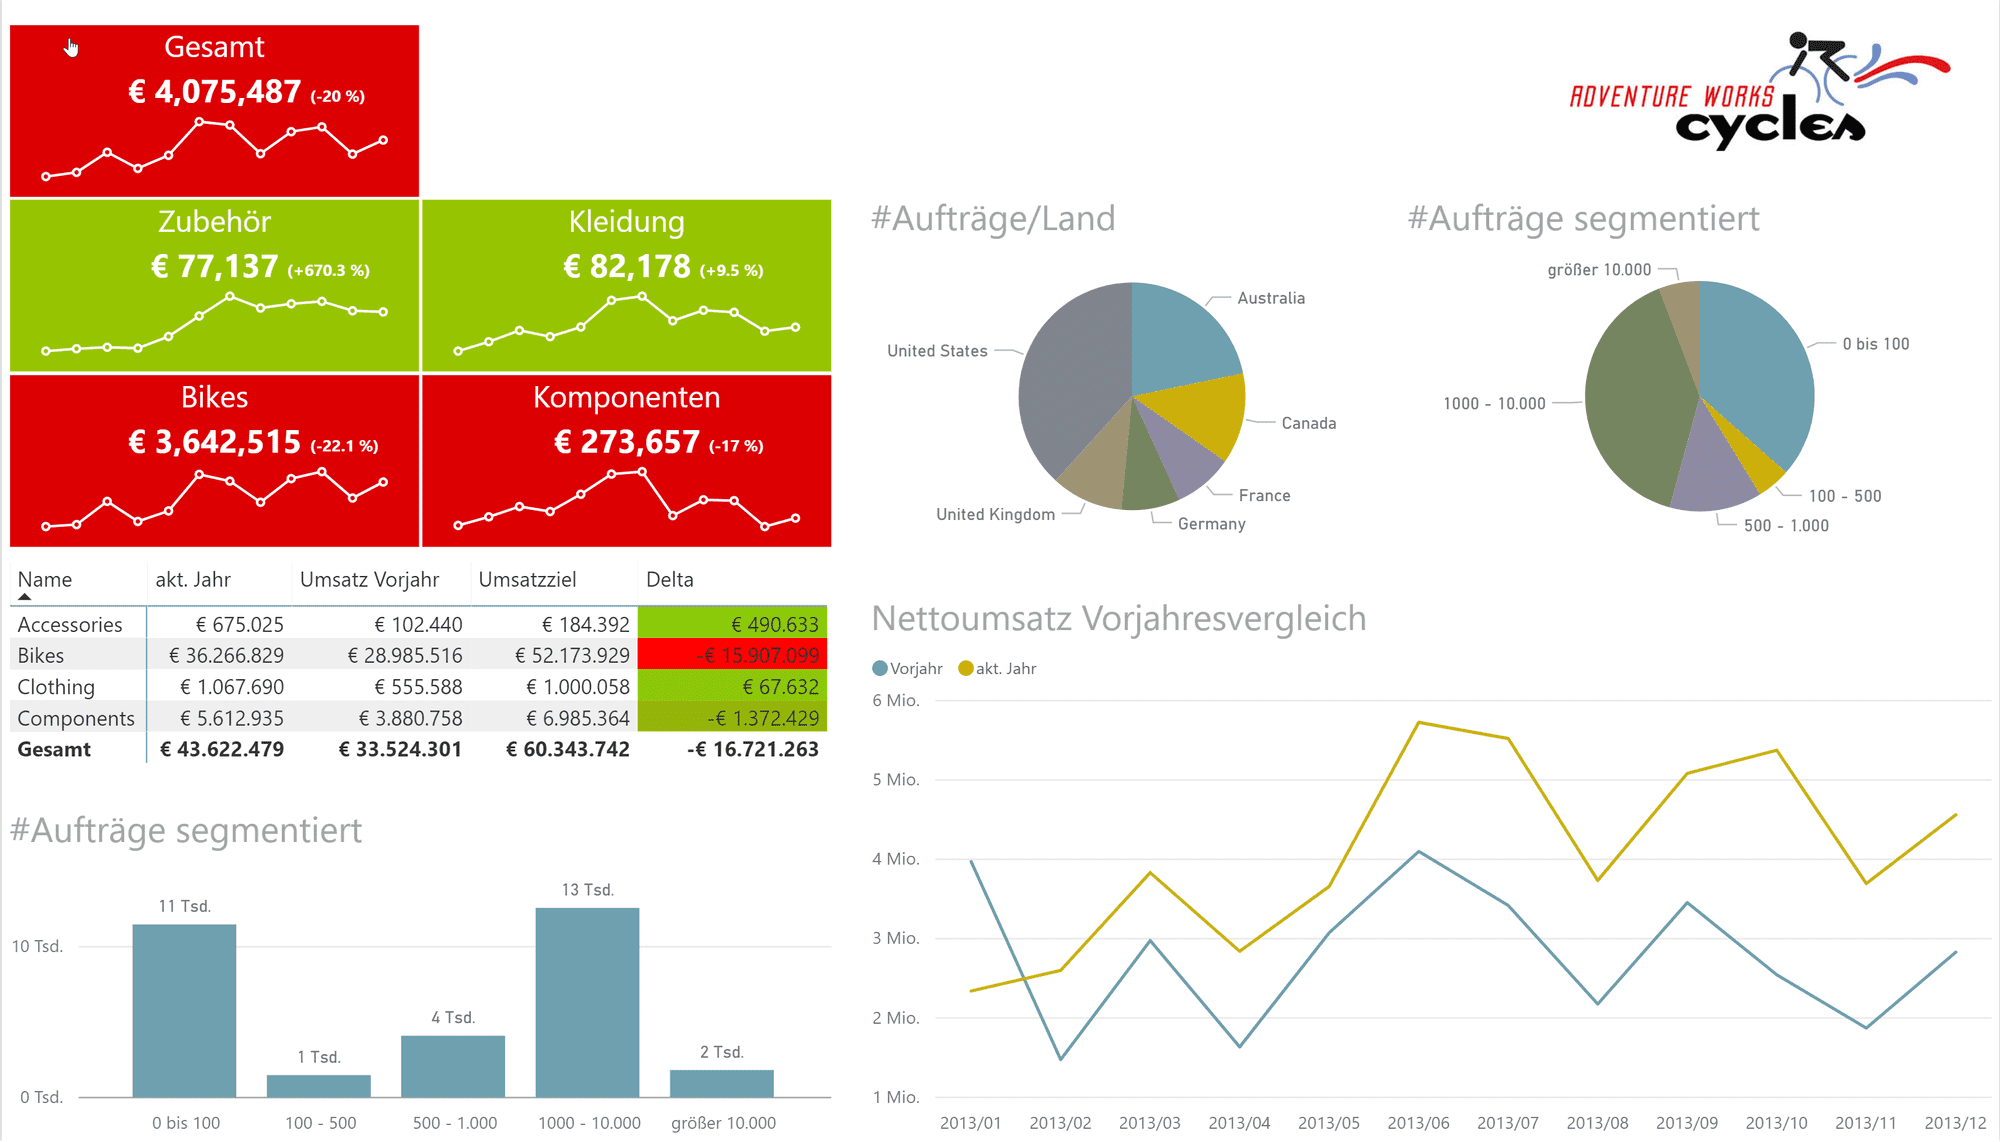The height and width of the screenshot is (1142, 2000).
Task: Select the Kleidung KPI card
Action: tap(626, 286)
